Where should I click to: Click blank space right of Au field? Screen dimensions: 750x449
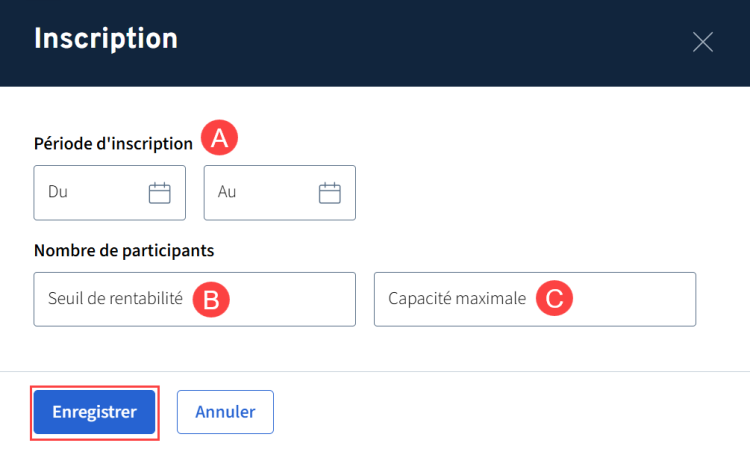pyautogui.click(x=540, y=193)
